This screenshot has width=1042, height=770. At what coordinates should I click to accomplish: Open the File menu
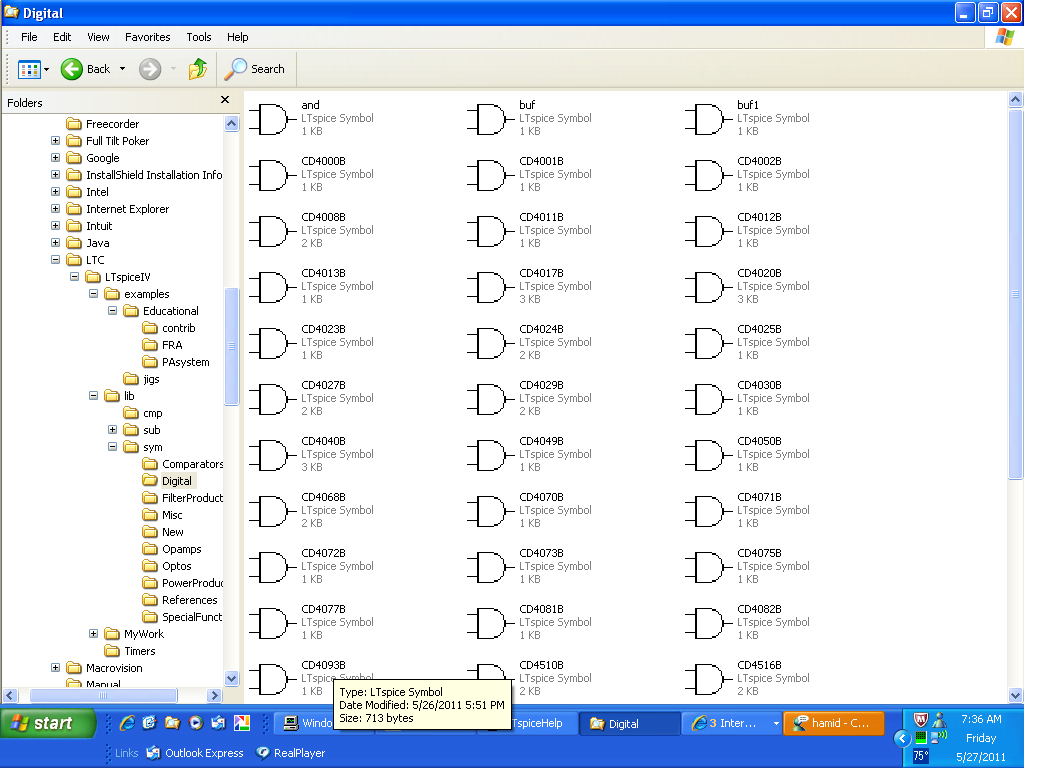29,37
